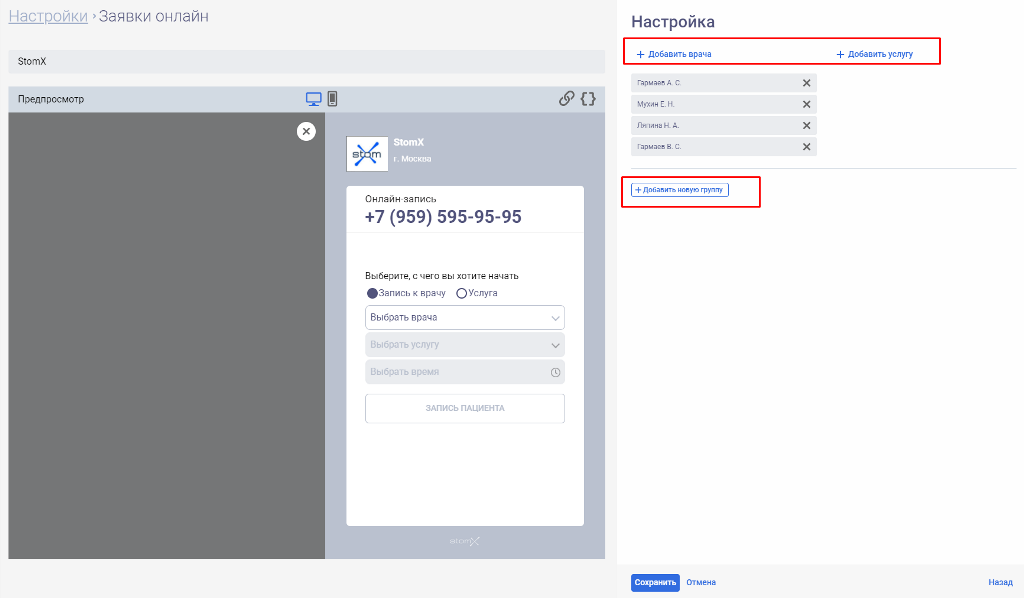Click Добавить услугу

click(x=874, y=54)
